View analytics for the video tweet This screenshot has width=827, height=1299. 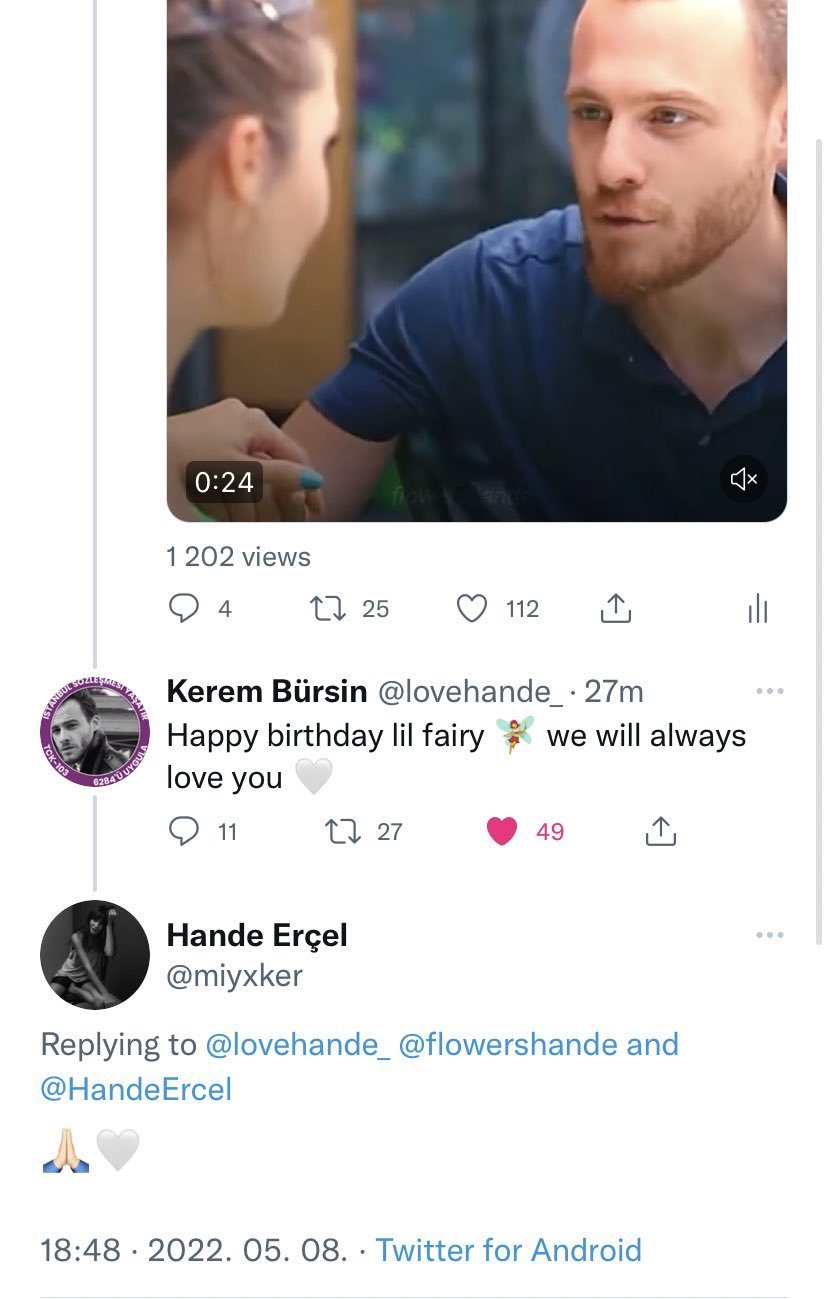pyautogui.click(x=758, y=608)
